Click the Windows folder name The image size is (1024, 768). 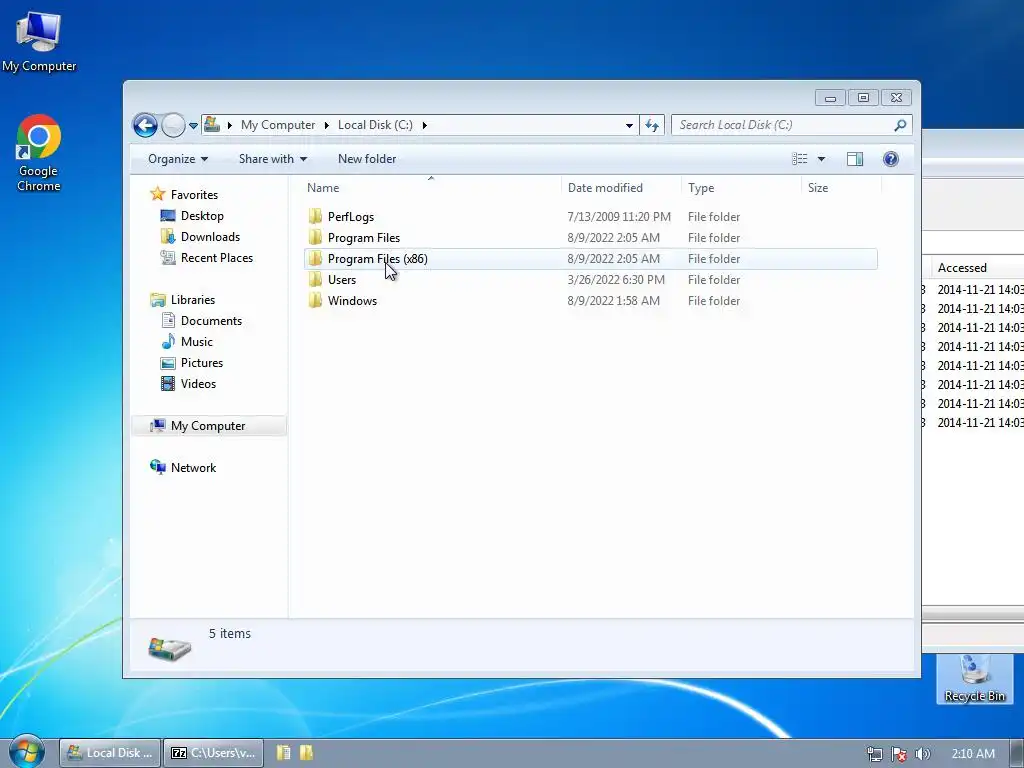(352, 300)
